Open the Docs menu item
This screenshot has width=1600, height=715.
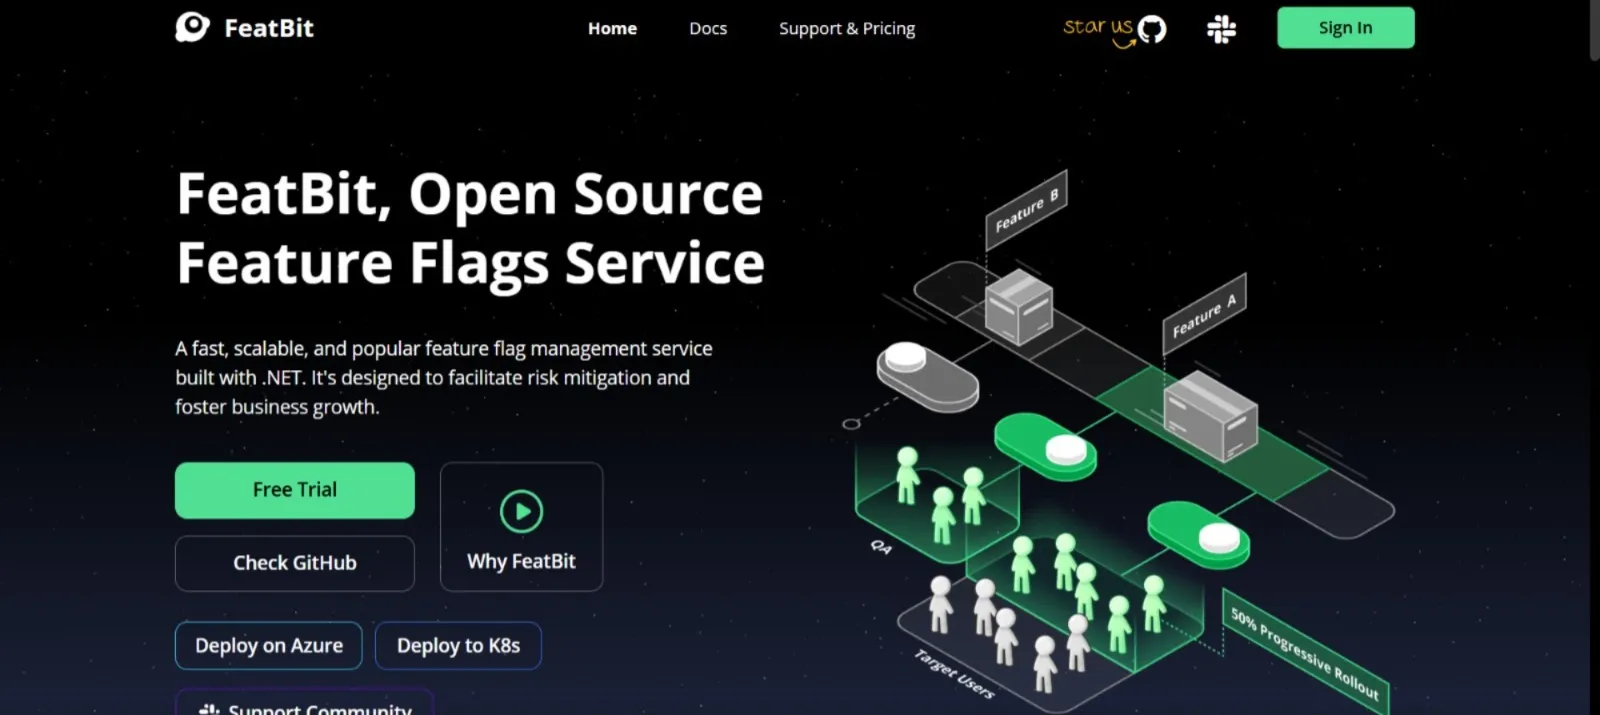pyautogui.click(x=708, y=29)
